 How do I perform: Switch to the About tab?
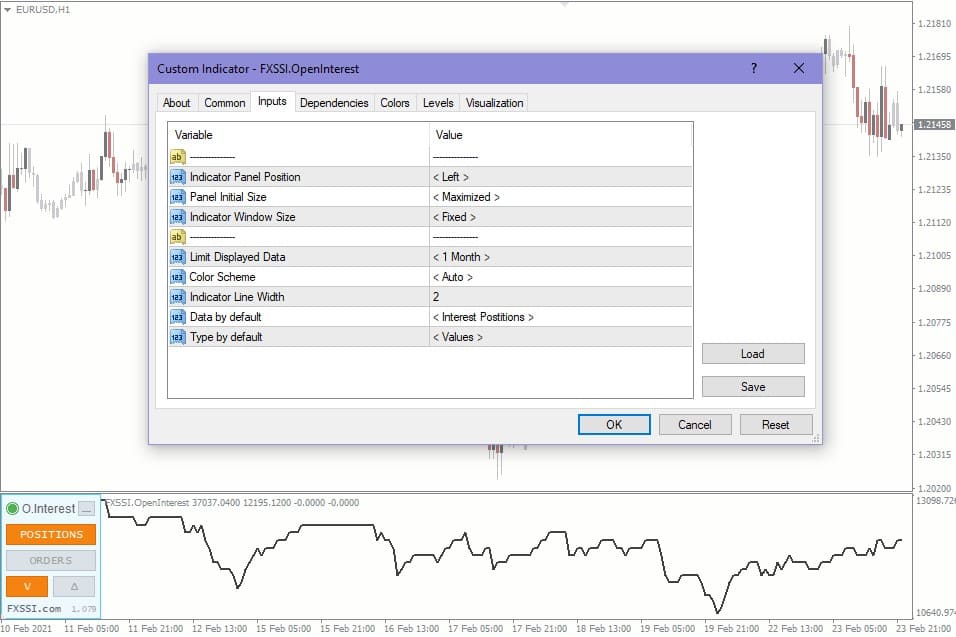pos(177,103)
